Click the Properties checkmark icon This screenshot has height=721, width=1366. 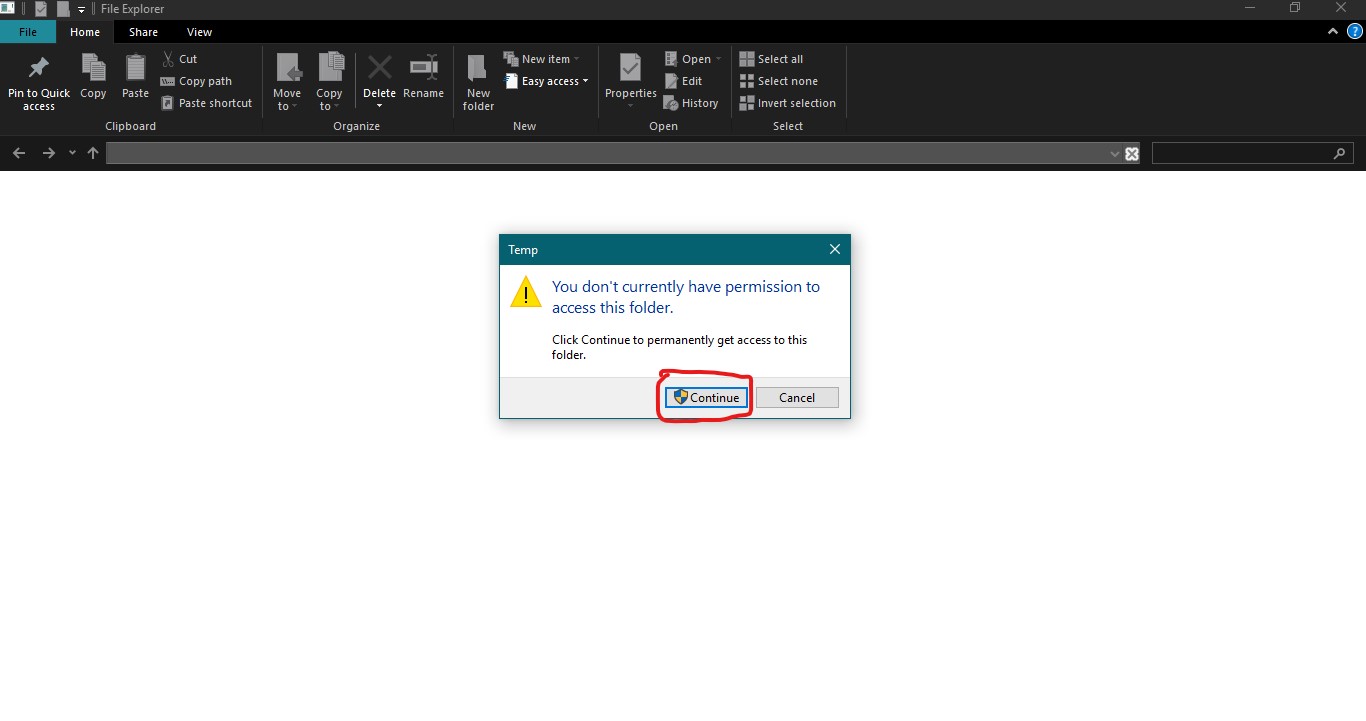tap(630, 67)
